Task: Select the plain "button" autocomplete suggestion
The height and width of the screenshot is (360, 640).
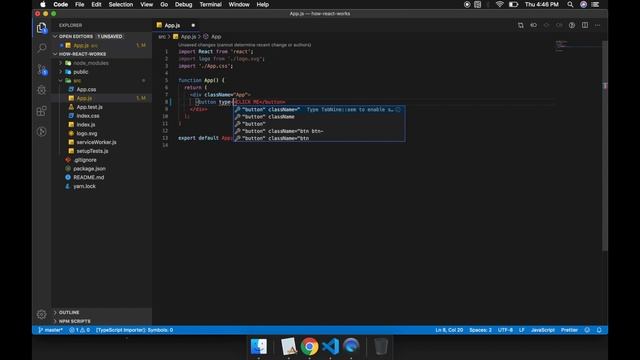Action: (x=319, y=124)
